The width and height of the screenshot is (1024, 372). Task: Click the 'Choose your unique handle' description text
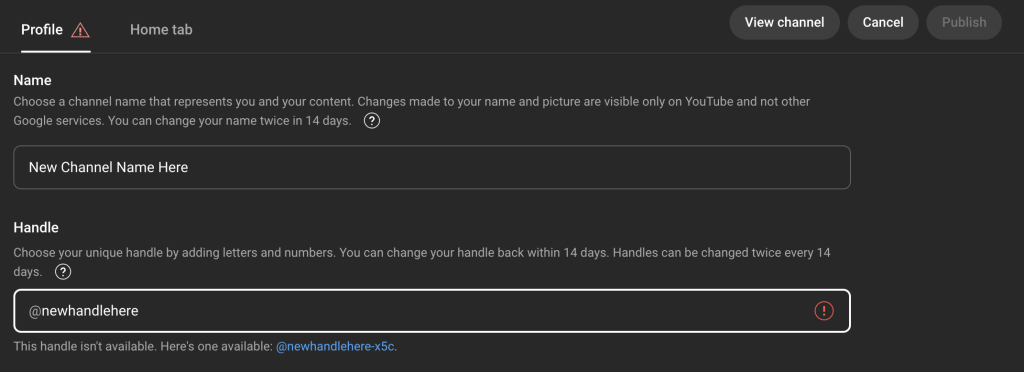[x=174, y=252]
